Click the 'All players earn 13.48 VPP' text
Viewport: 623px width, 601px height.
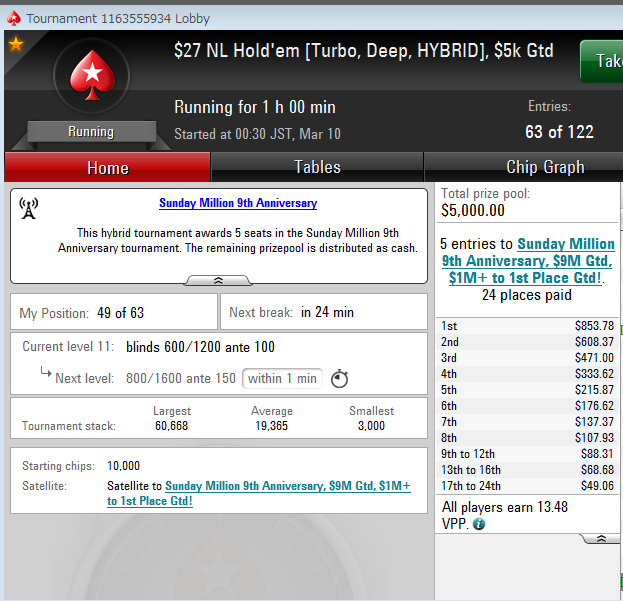pos(505,515)
